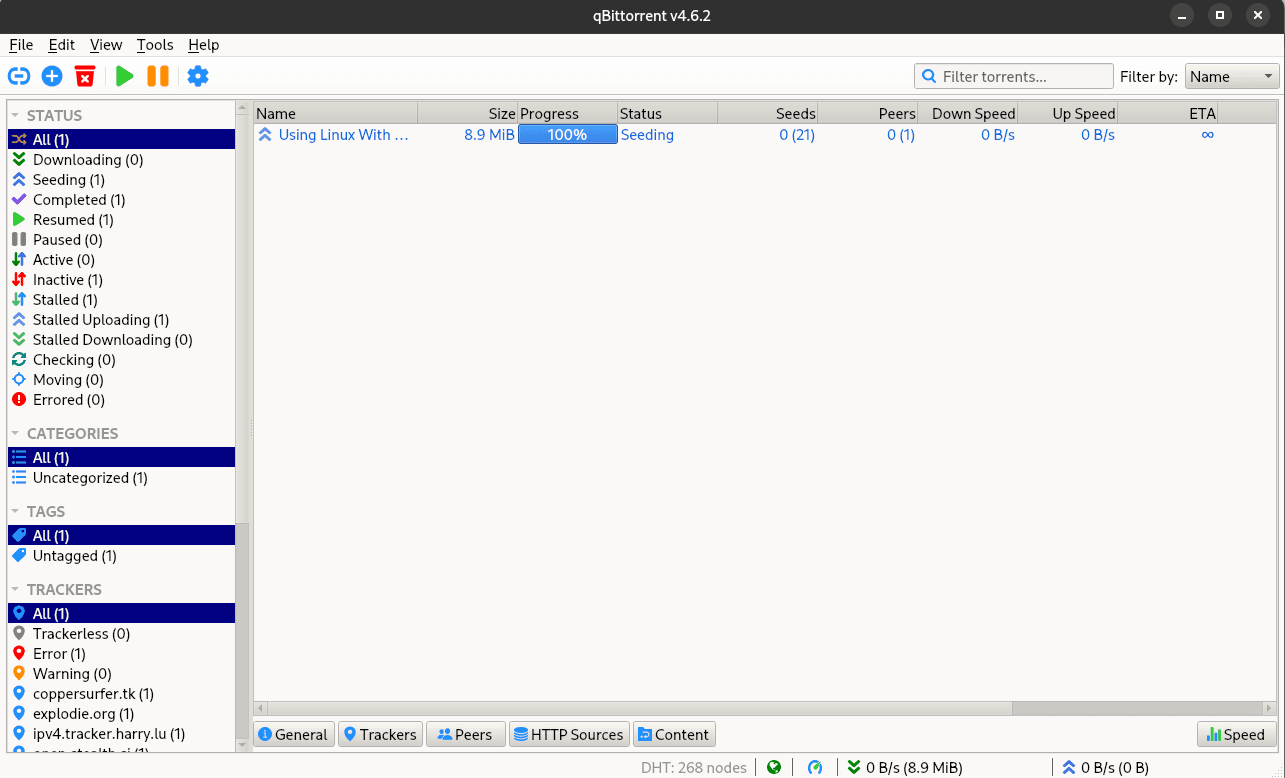Select the Checking (0) status filter
1285x778 pixels.
122,360
